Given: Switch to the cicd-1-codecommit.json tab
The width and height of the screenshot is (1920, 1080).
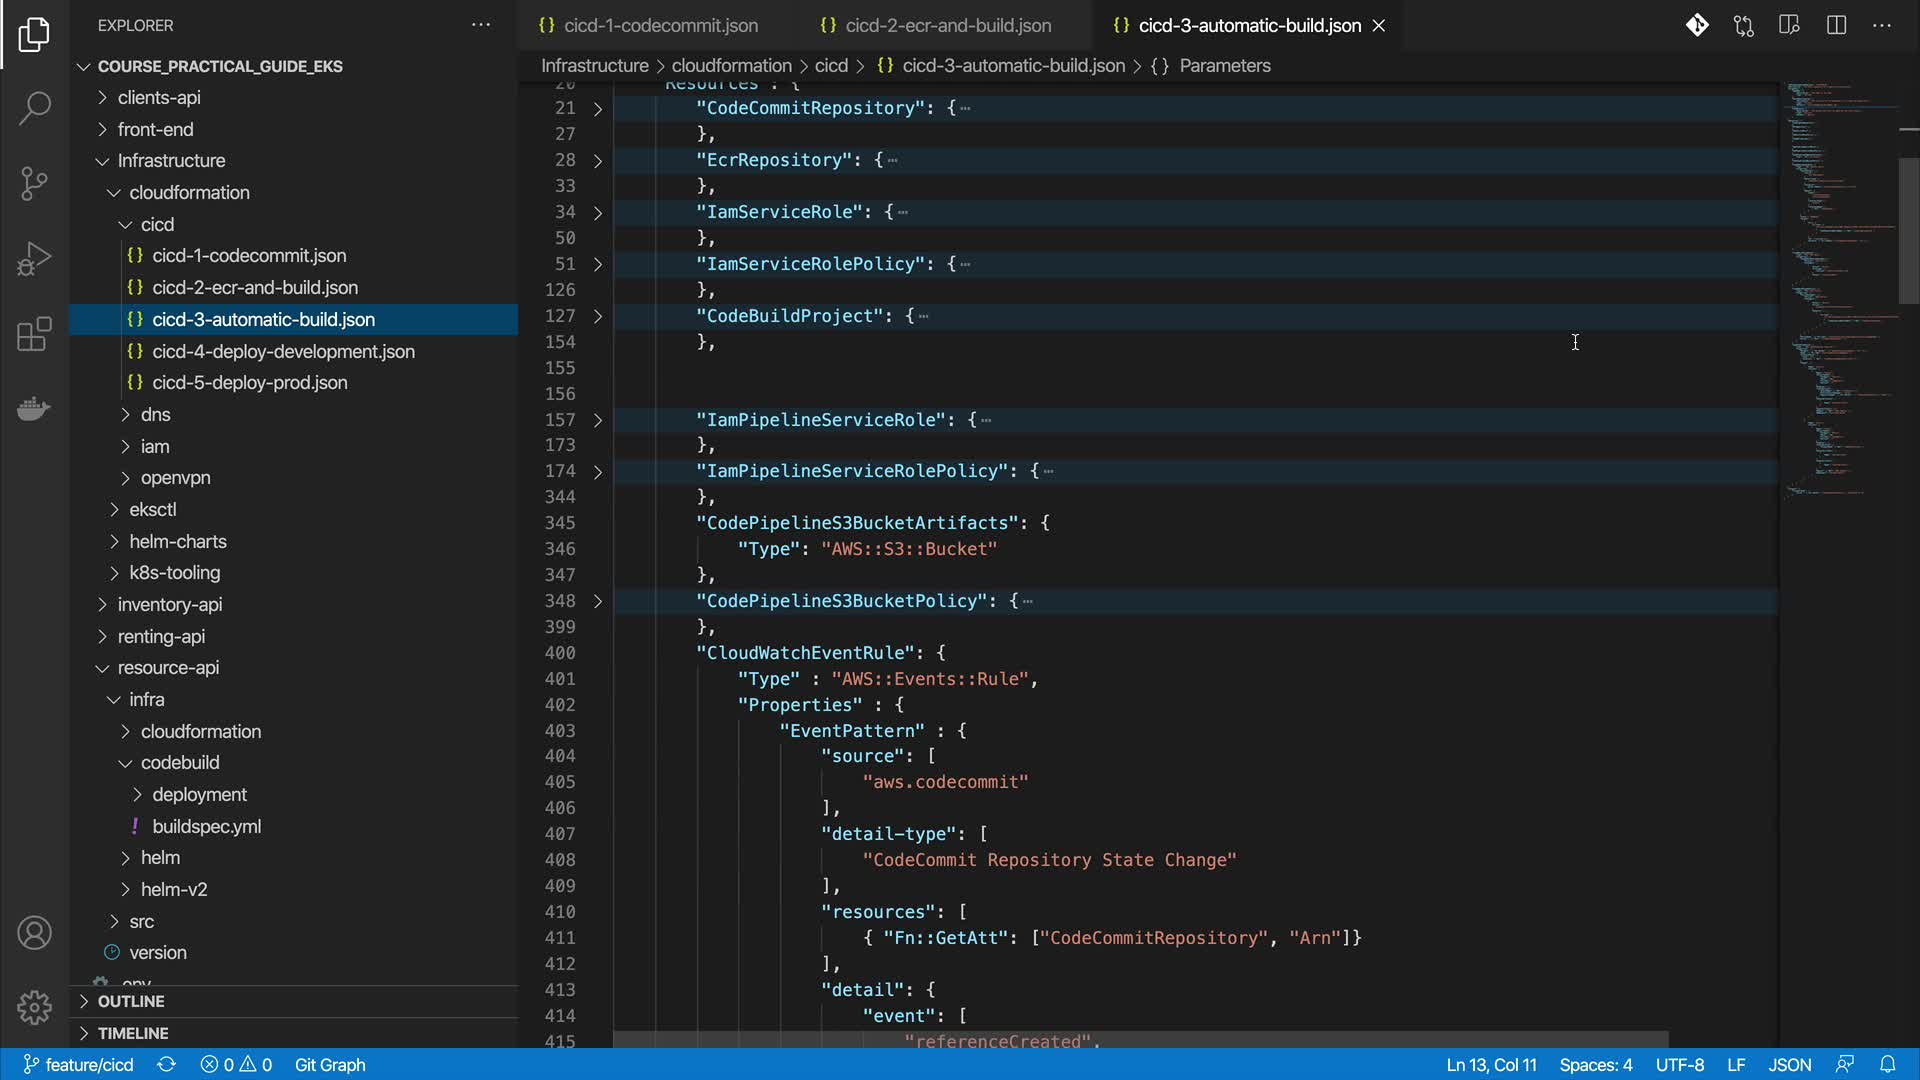Looking at the screenshot, I should (x=660, y=26).
